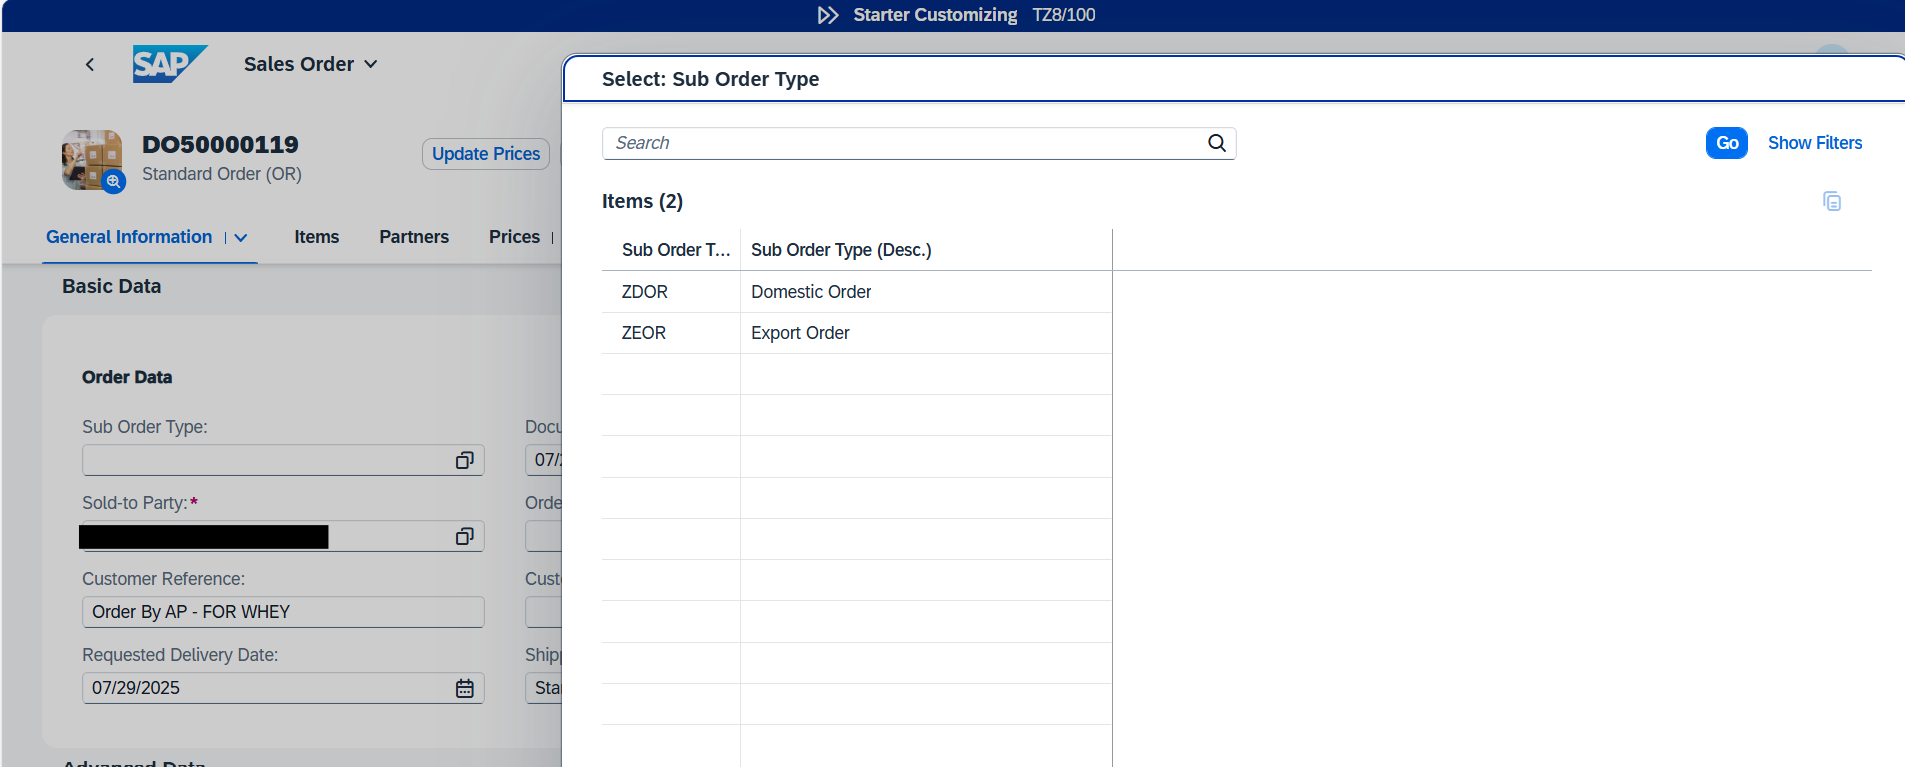This screenshot has height=767, width=1905.
Task: Open the Prices tab
Action: (x=514, y=237)
